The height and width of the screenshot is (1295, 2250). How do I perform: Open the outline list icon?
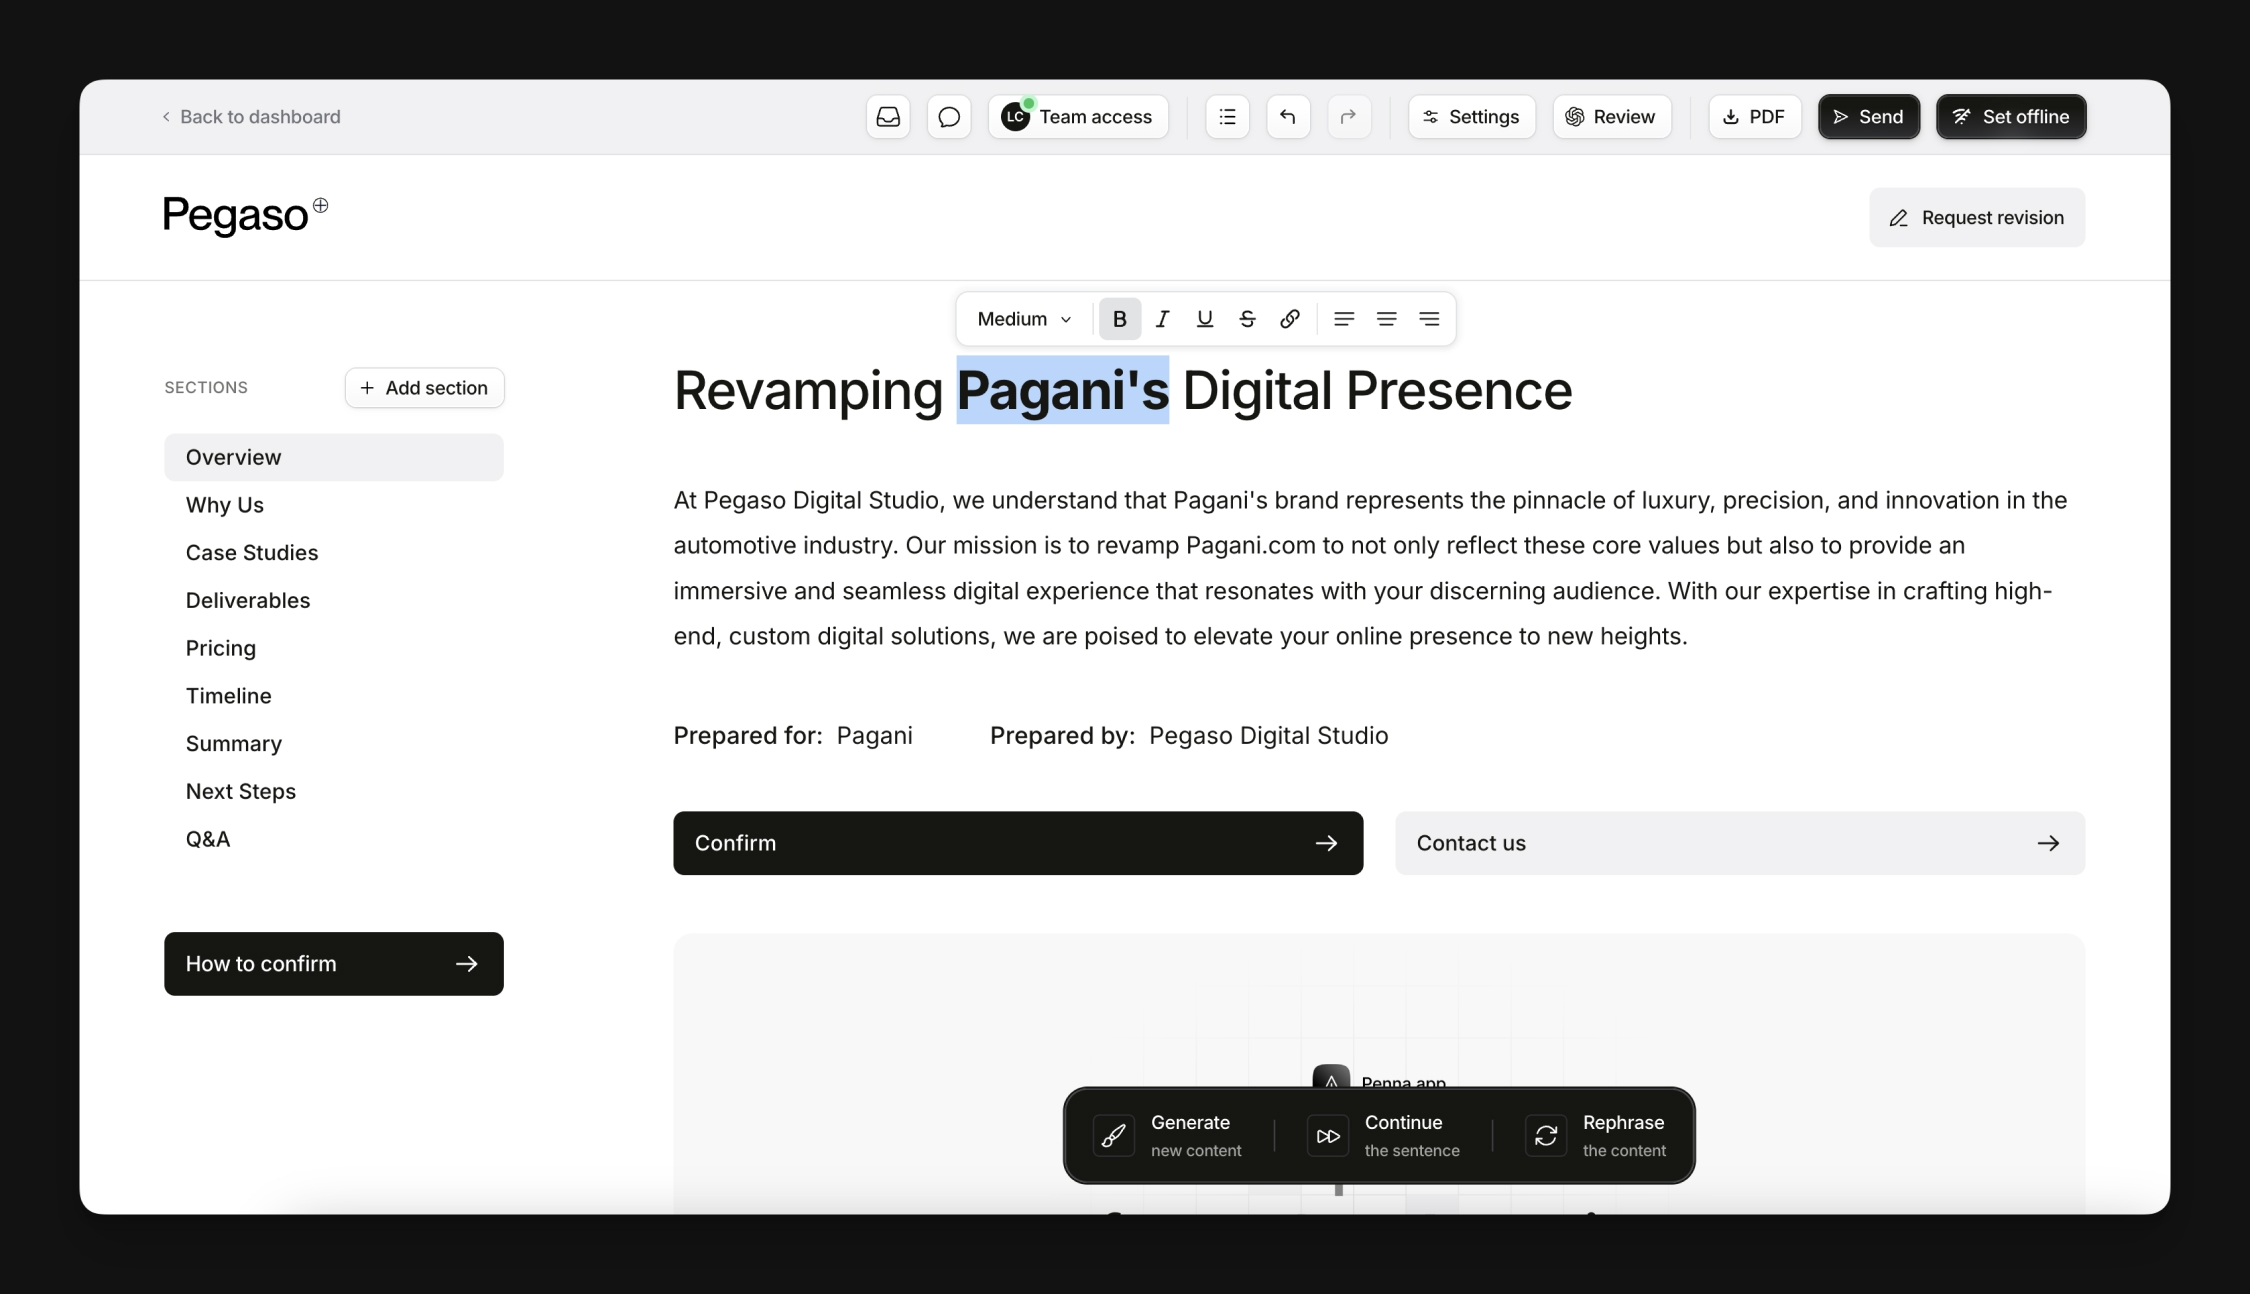point(1227,117)
